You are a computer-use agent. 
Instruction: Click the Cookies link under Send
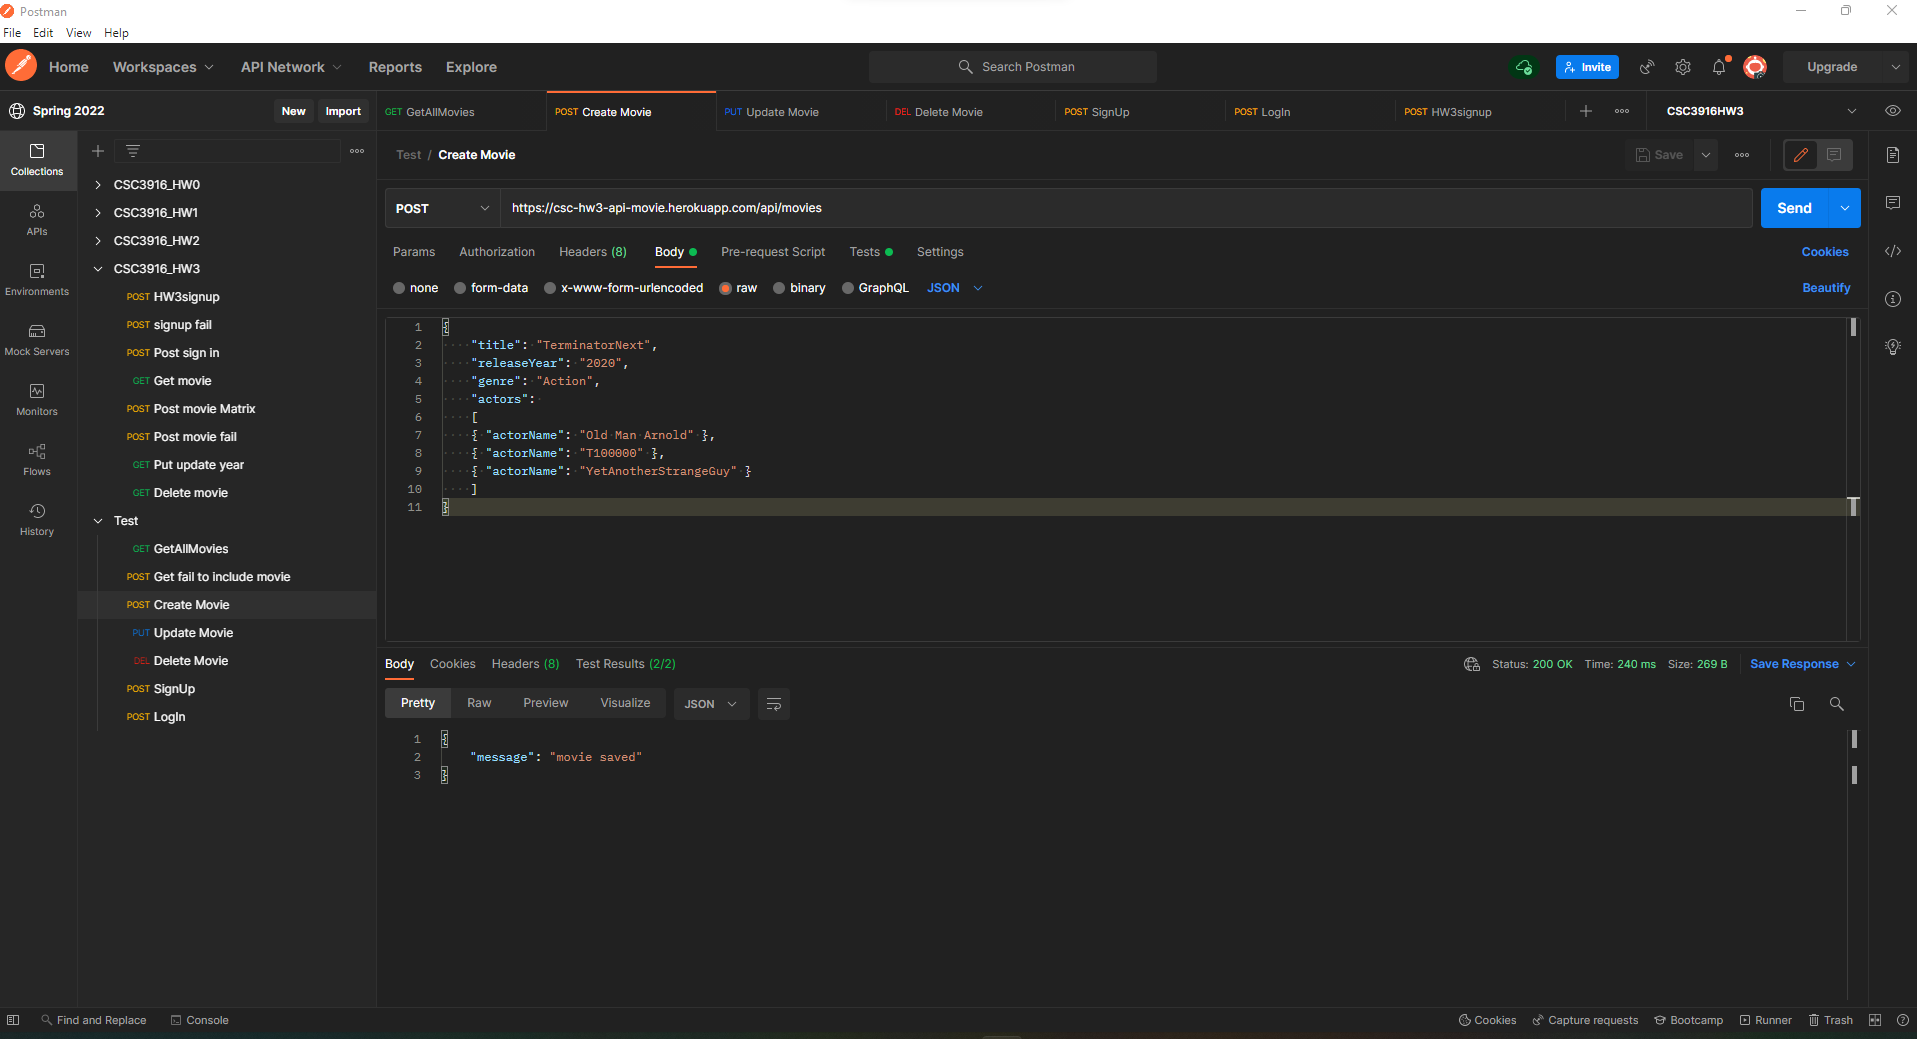click(x=1825, y=252)
